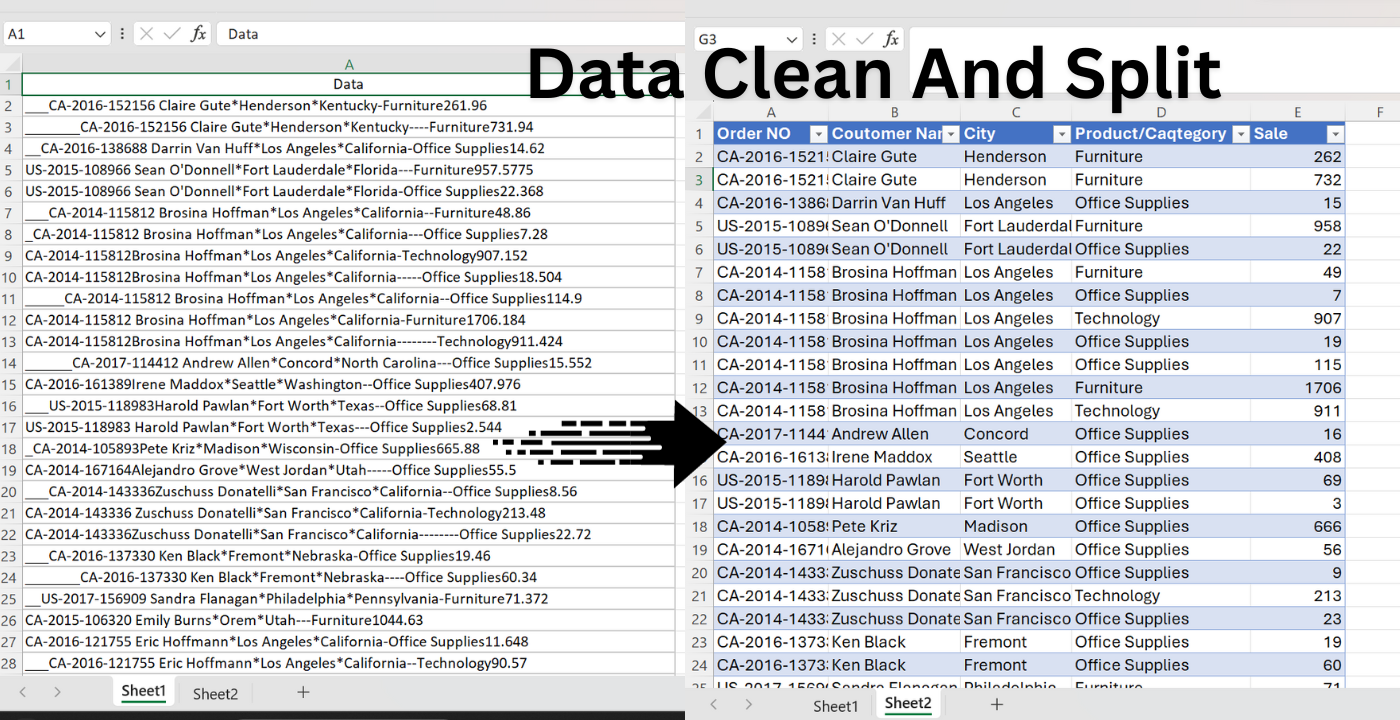Open the Order NO filter dropdown
The height and width of the screenshot is (720, 1400).
coord(818,134)
